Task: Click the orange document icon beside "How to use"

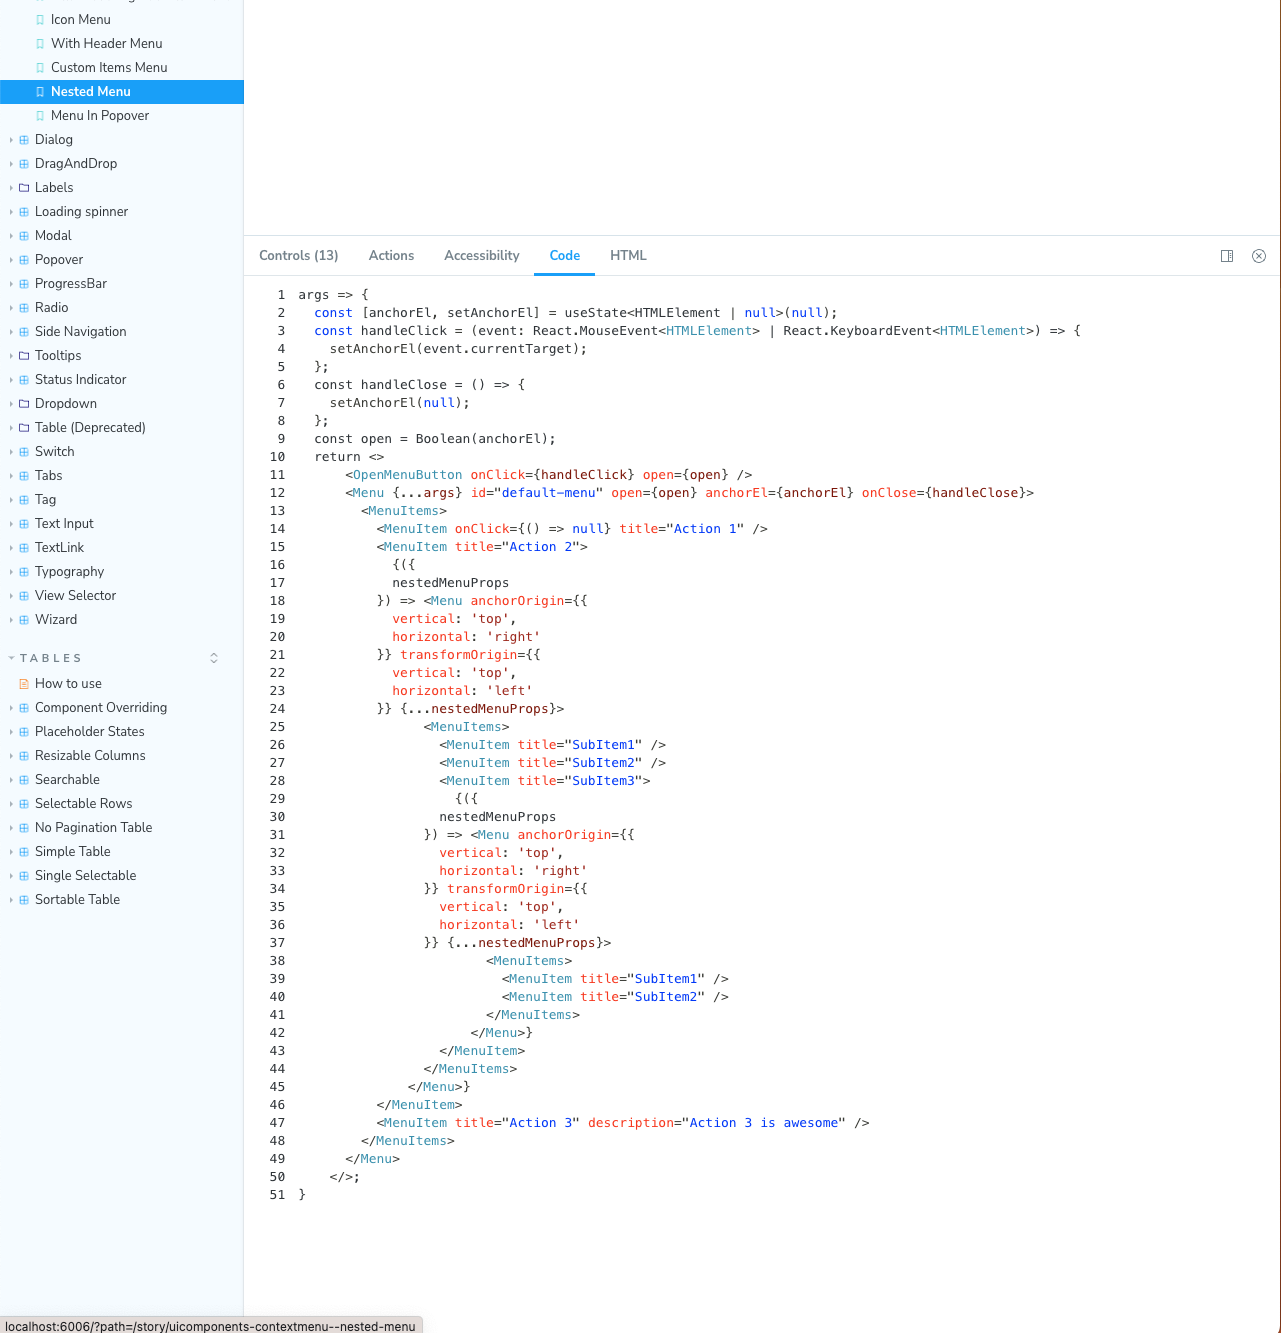Action: (x=24, y=683)
